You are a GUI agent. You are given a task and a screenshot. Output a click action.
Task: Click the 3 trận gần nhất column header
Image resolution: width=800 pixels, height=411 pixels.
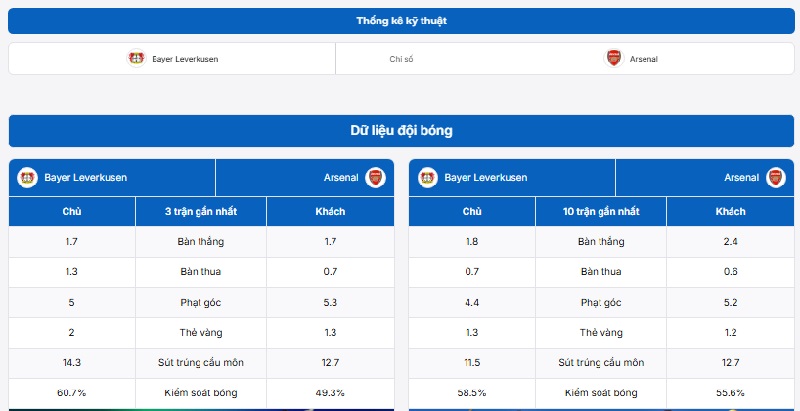pyautogui.click(x=201, y=211)
